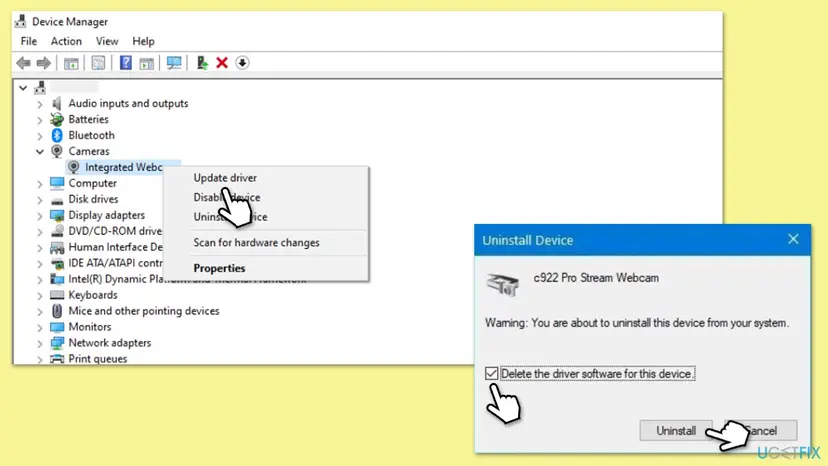Click the Update device driver toolbar icon

(202, 63)
